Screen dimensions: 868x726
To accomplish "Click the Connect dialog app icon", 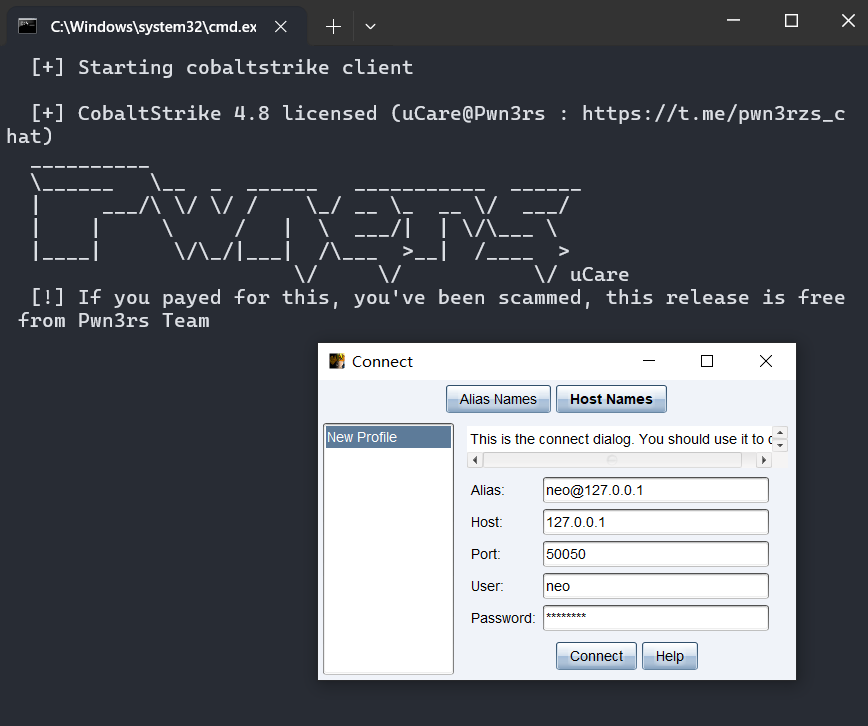I will [x=337, y=361].
